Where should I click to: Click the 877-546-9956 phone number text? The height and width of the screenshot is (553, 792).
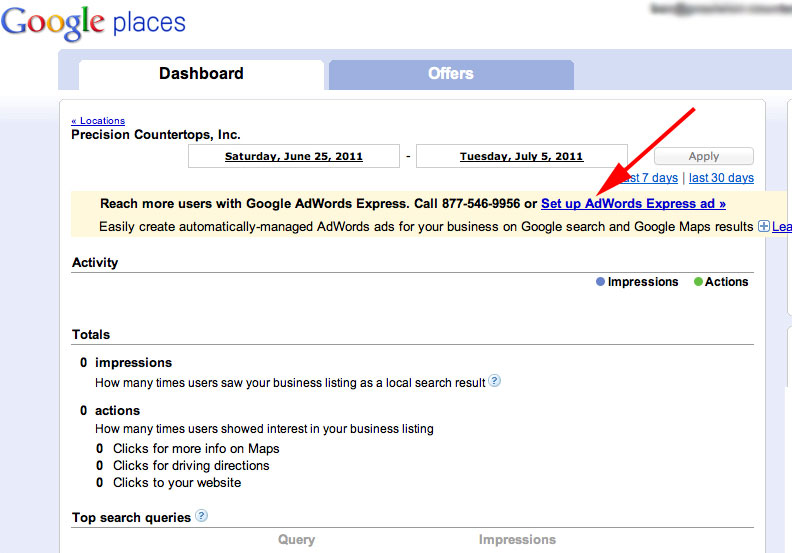pyautogui.click(x=481, y=204)
